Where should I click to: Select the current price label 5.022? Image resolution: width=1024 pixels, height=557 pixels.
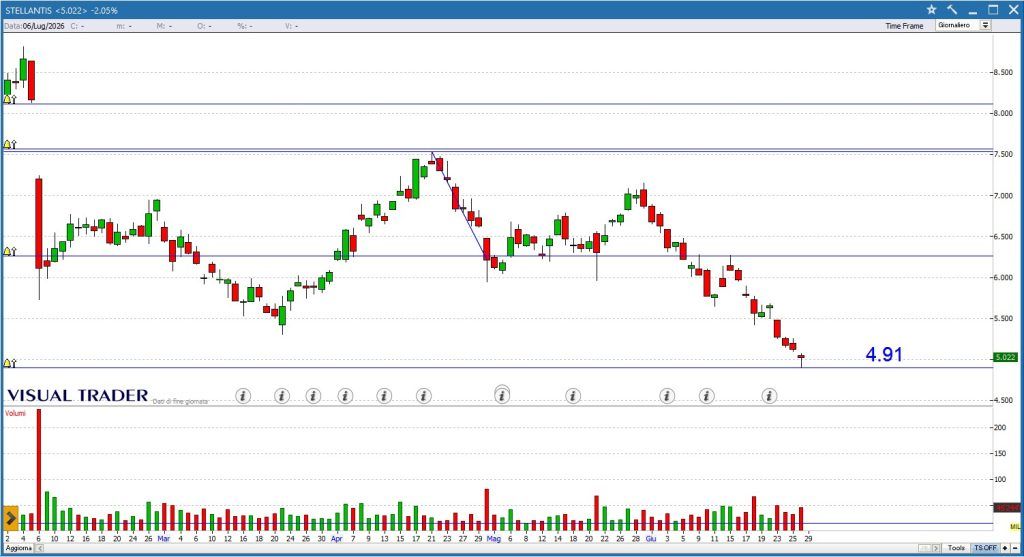pos(1005,357)
